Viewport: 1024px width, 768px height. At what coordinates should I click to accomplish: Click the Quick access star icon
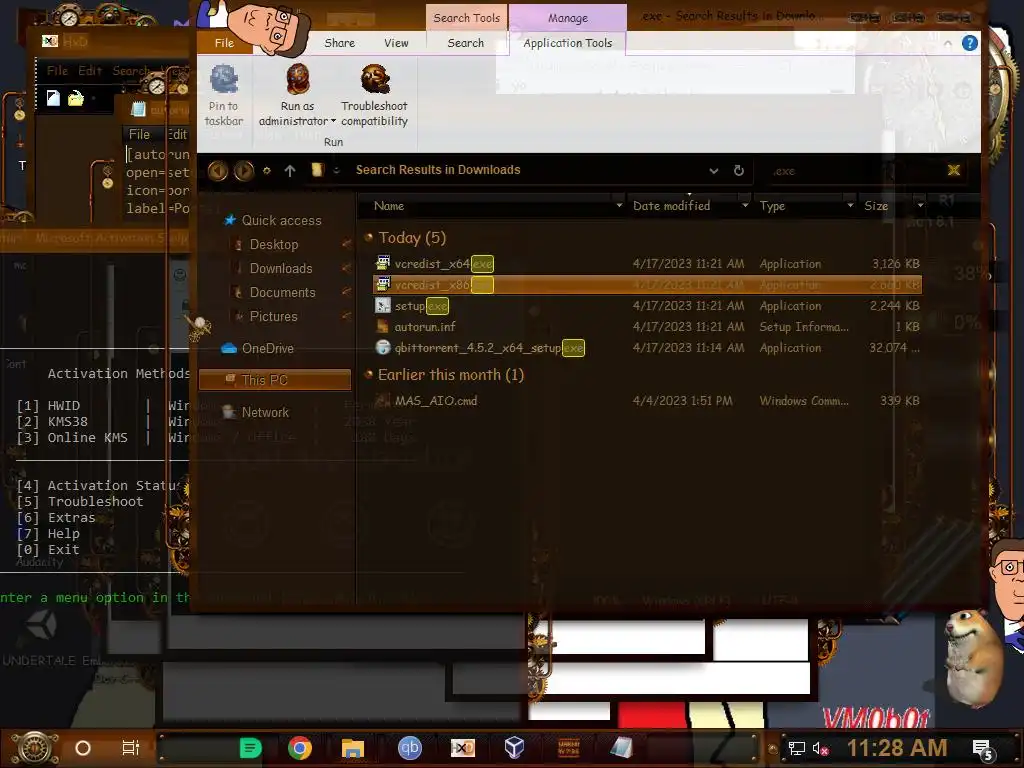tap(230, 220)
